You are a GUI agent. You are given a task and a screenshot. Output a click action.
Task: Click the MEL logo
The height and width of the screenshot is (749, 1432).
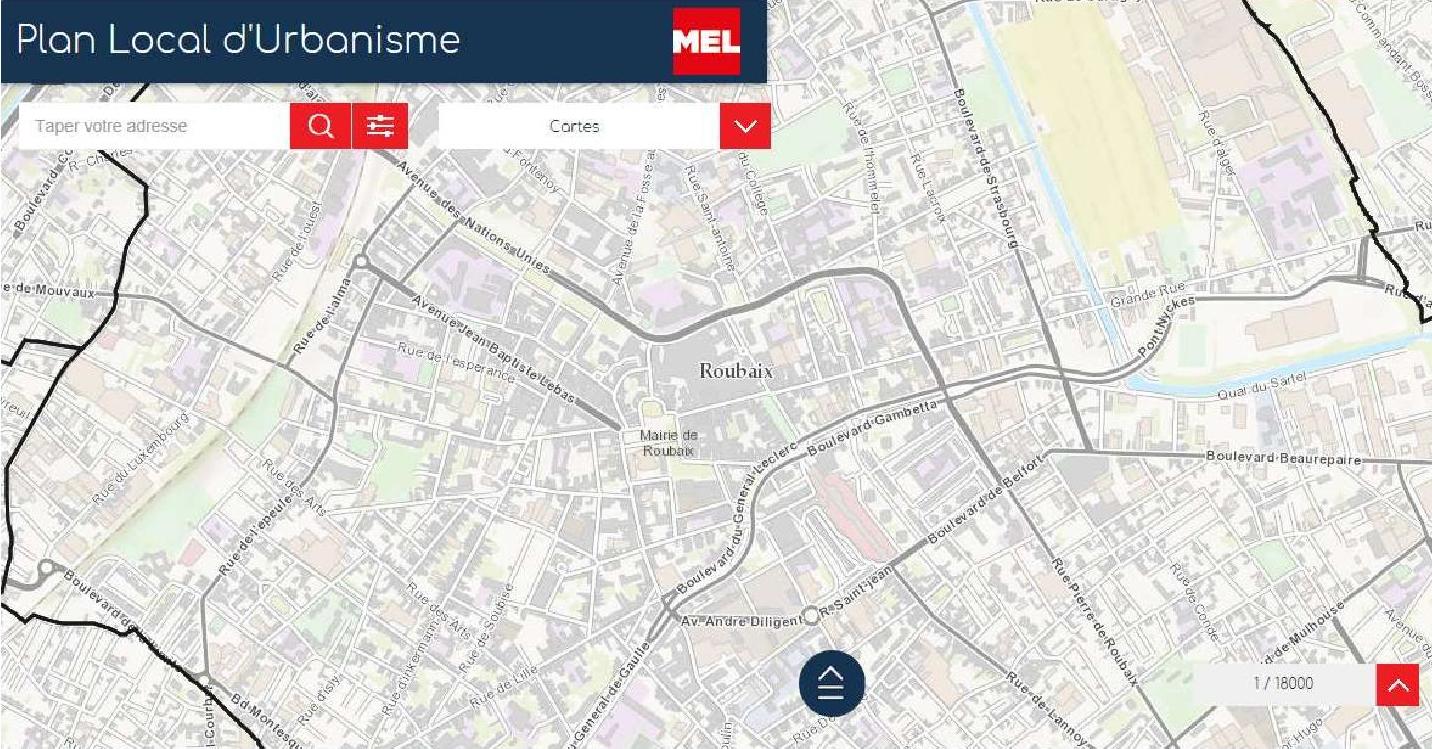(706, 41)
